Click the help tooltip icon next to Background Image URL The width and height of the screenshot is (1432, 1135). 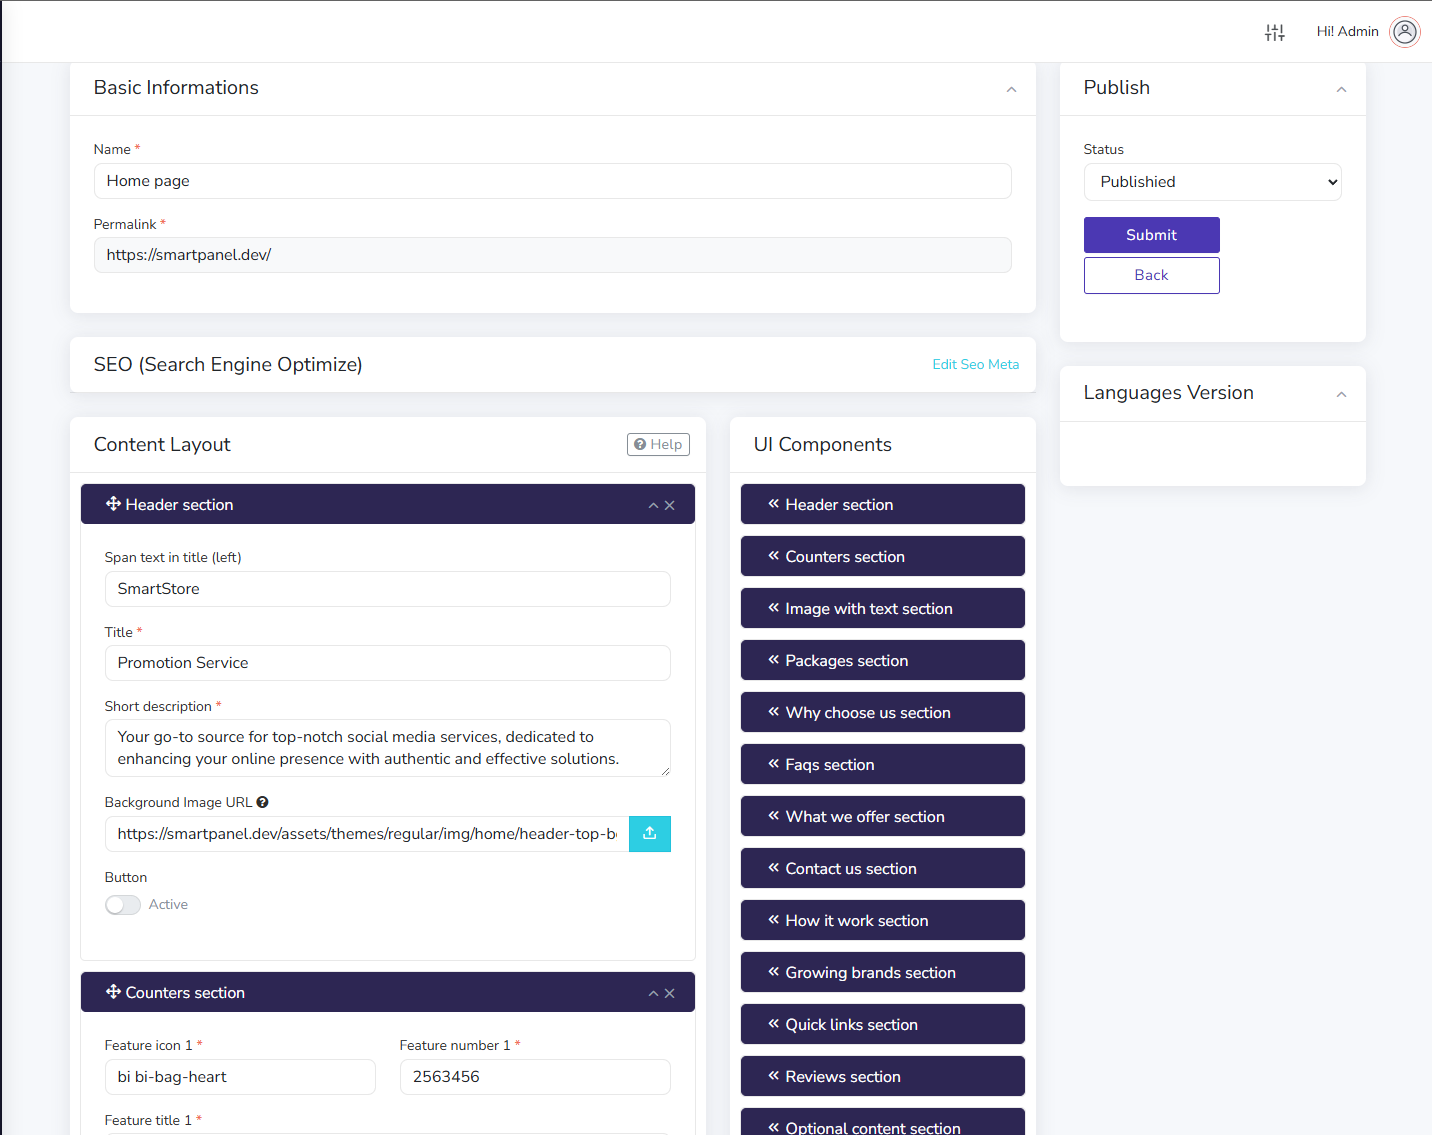pos(261,801)
